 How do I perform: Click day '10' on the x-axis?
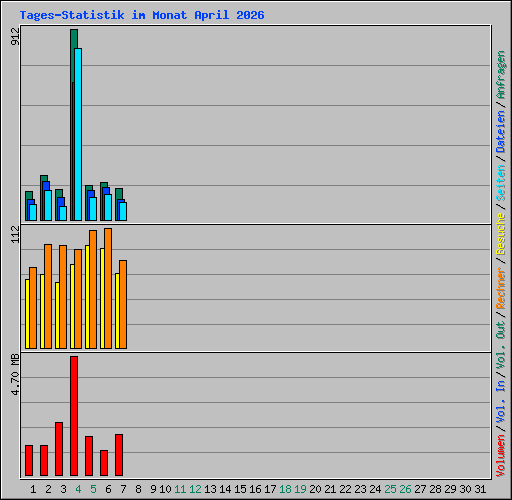[165, 489]
